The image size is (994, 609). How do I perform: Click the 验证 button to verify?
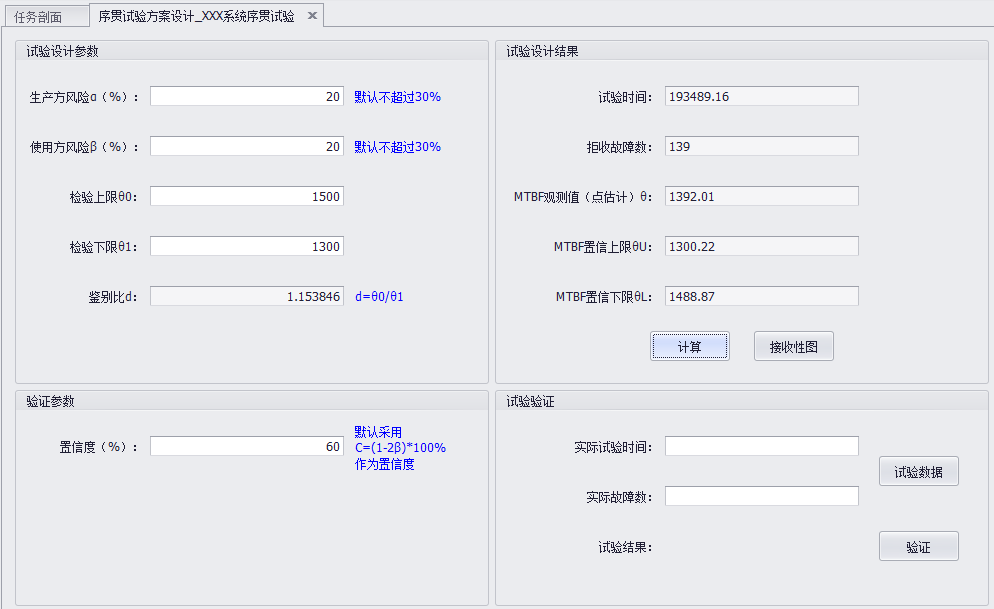coord(918,545)
